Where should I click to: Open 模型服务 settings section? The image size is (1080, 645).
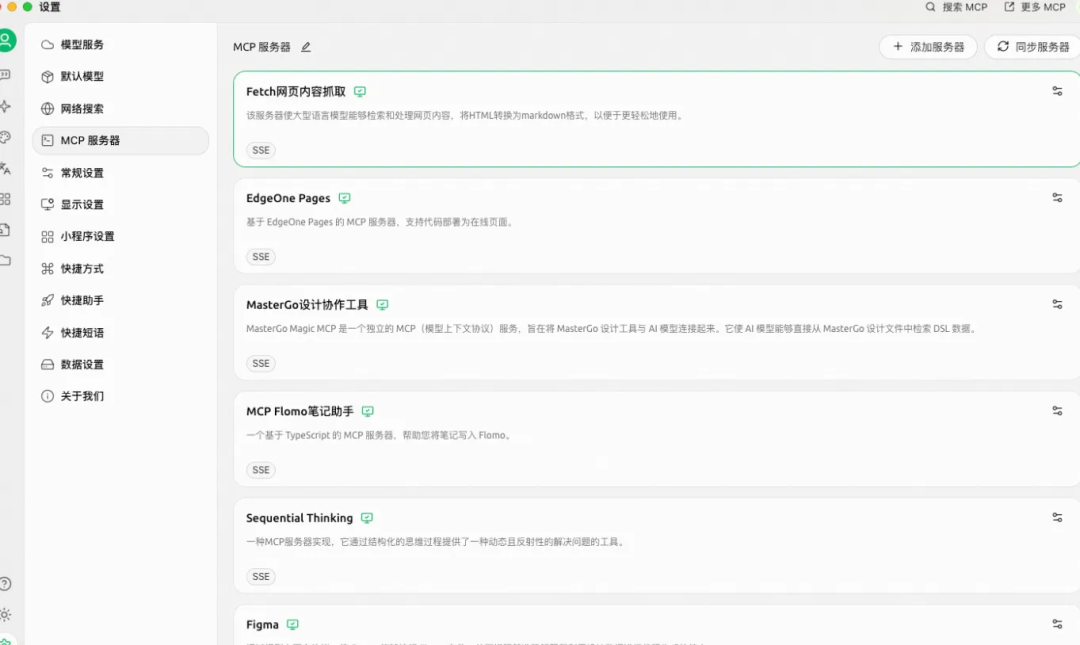[x=121, y=45]
